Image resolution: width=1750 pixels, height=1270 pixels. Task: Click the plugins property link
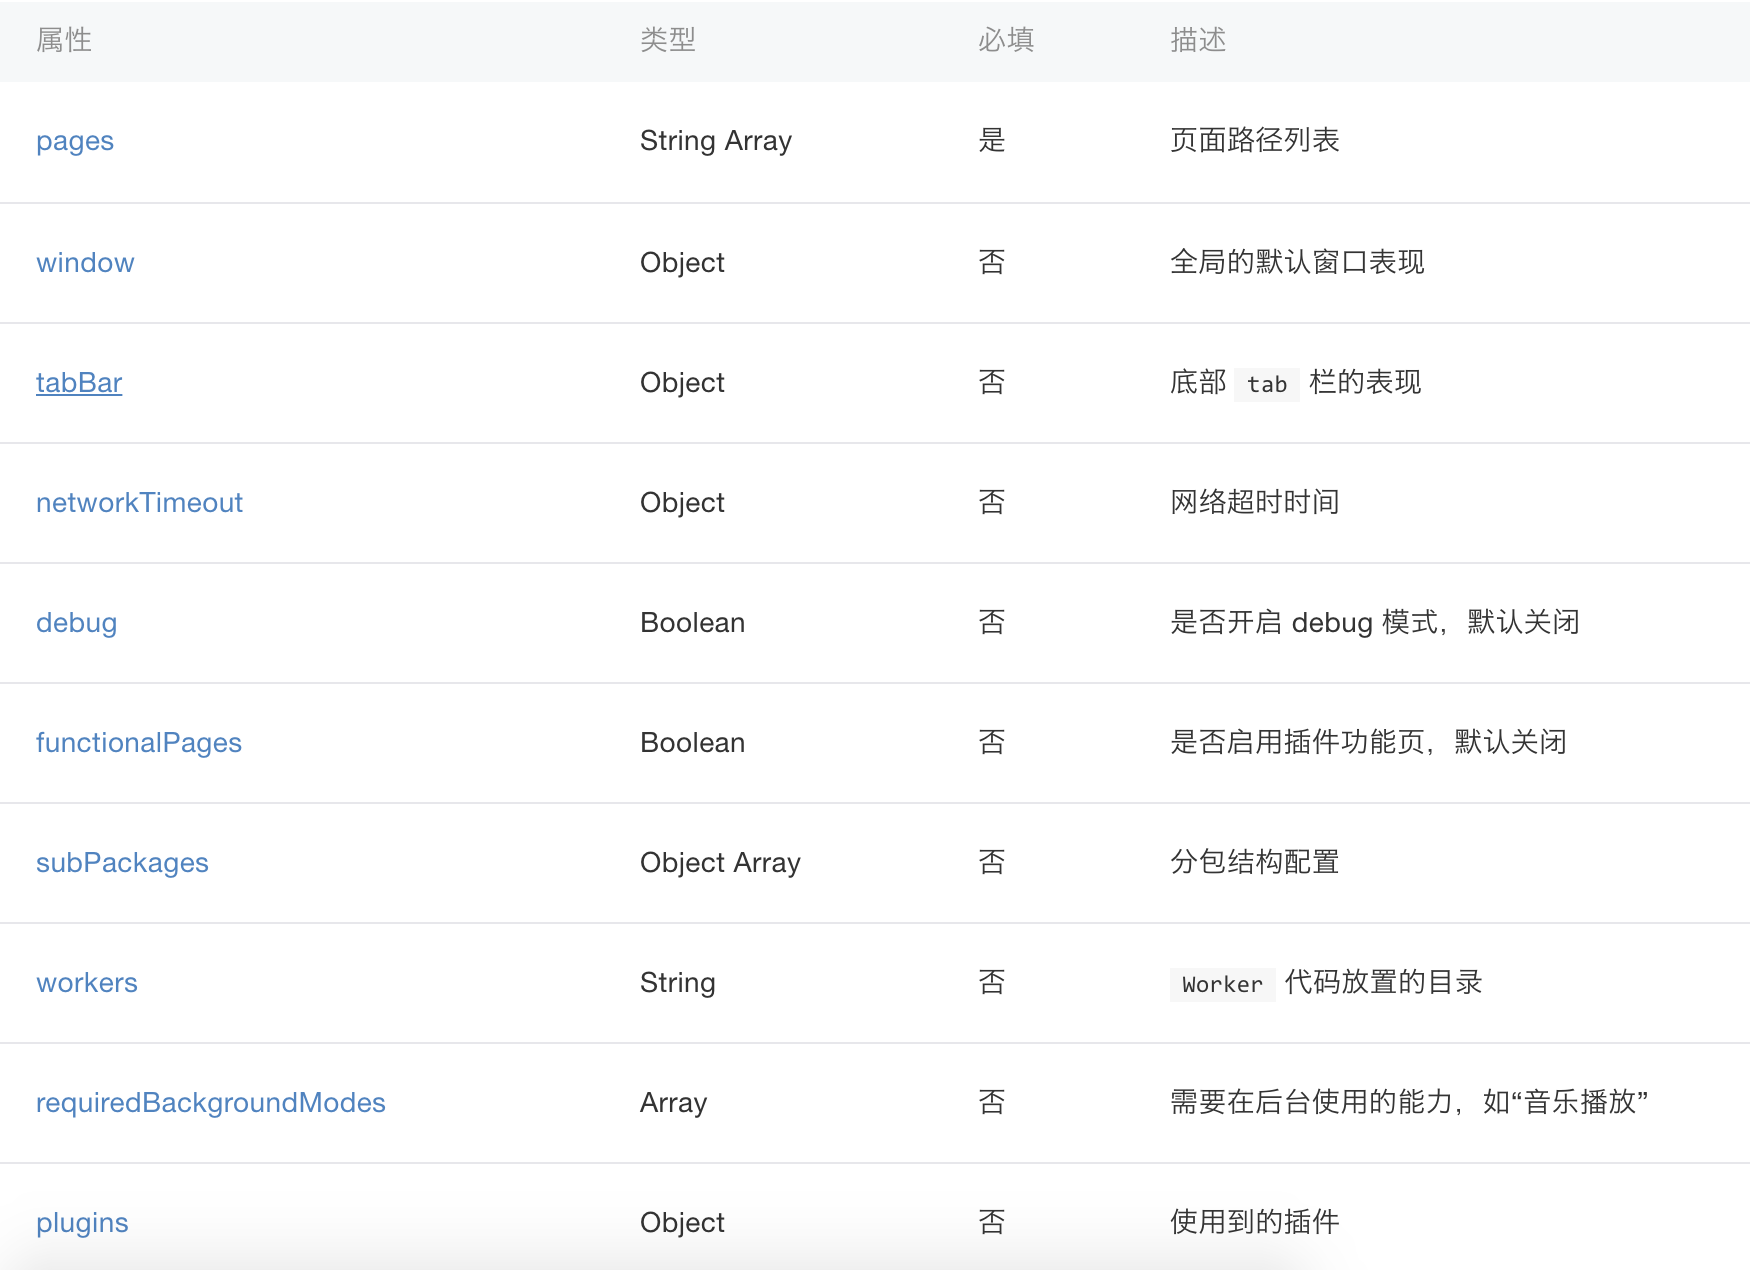point(82,1222)
